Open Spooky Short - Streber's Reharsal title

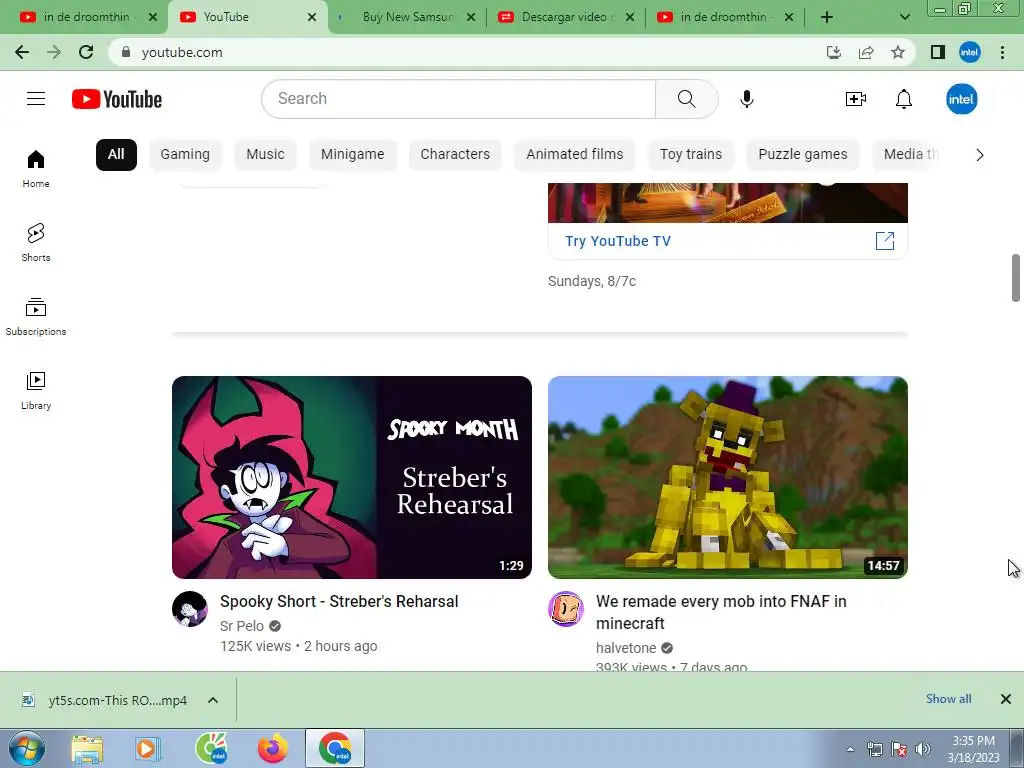click(x=339, y=601)
